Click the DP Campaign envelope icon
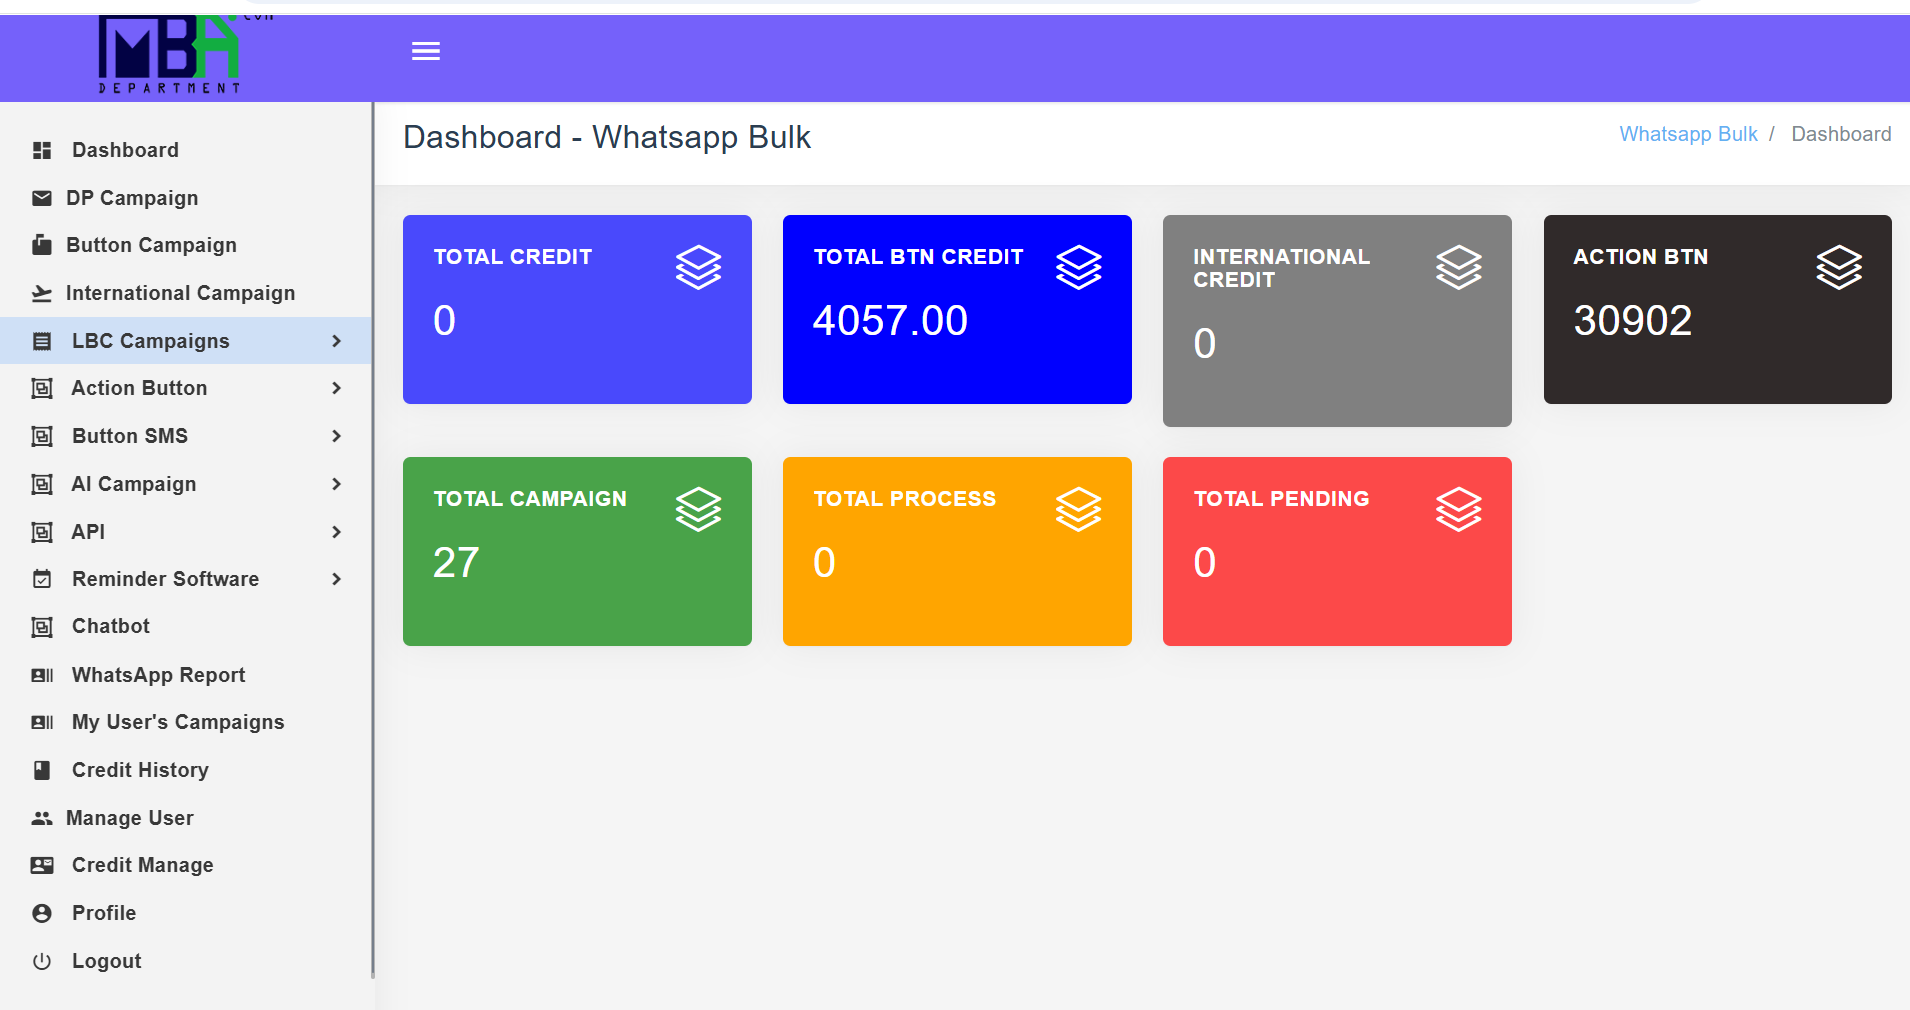Viewport: 1910px width, 1010px height. pyautogui.click(x=42, y=198)
